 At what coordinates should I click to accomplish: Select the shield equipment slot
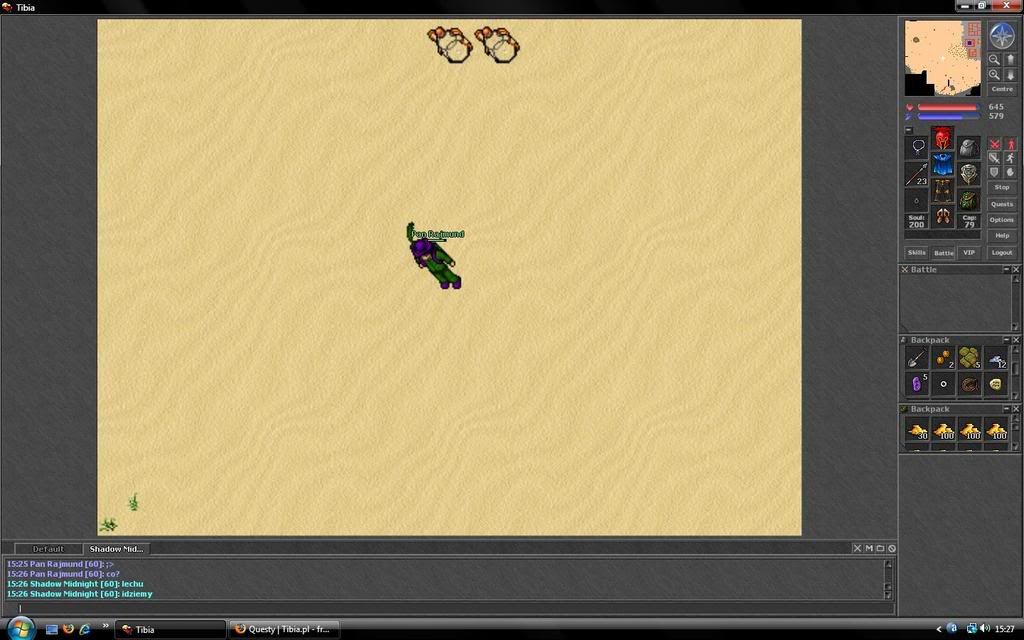[969, 174]
